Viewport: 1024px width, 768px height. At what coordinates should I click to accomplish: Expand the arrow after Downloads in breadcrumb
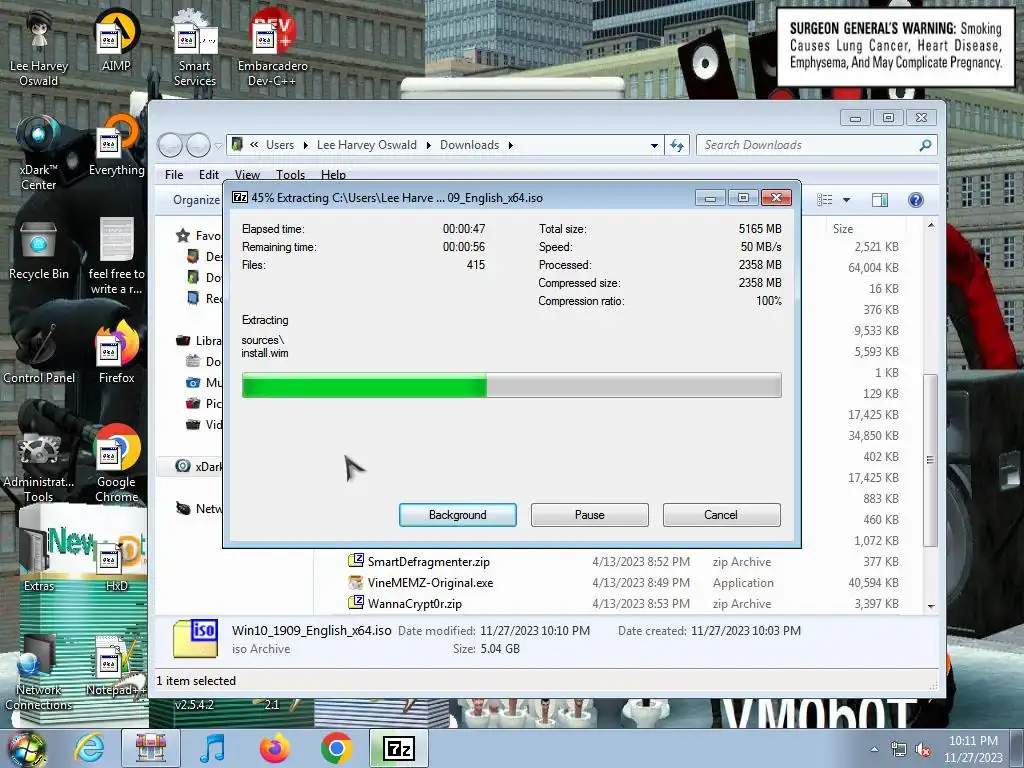pos(511,145)
